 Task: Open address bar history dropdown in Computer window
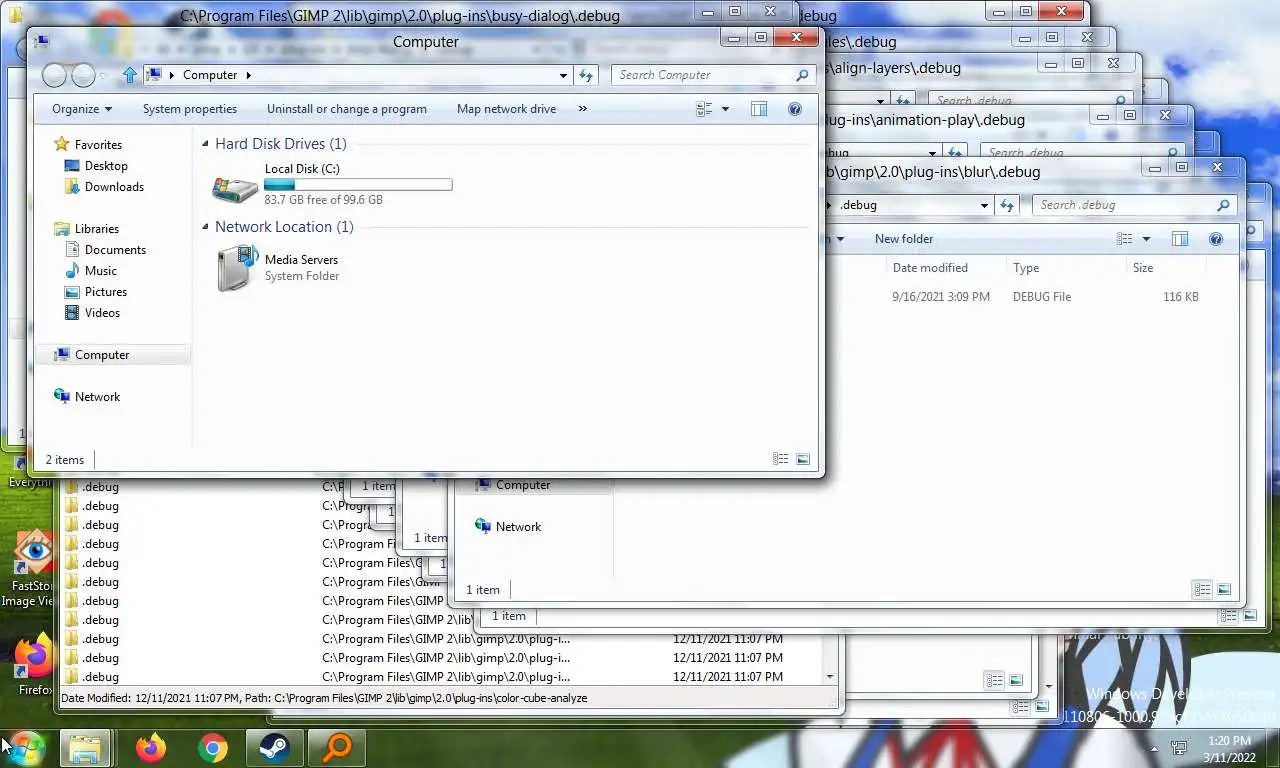click(x=564, y=75)
